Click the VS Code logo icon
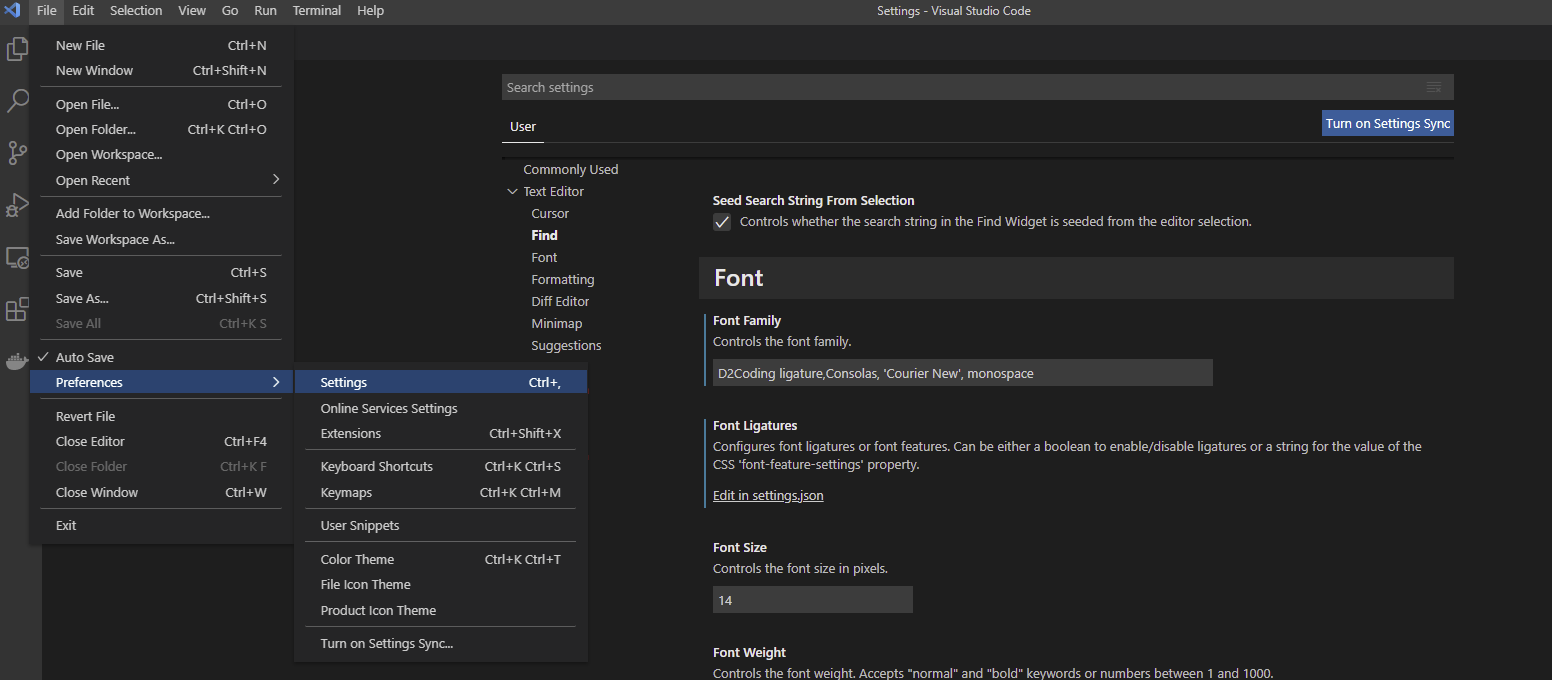 [13, 11]
